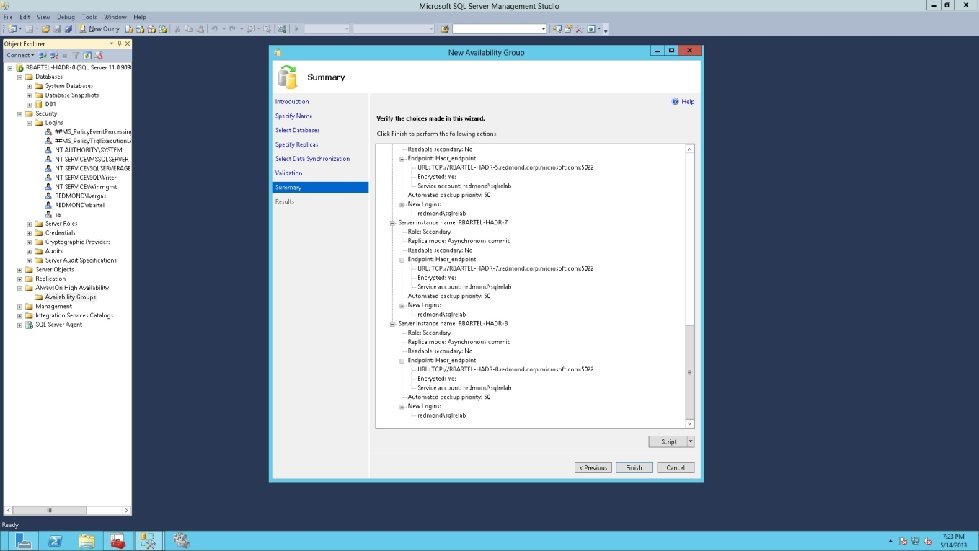Viewport: 979px width, 551px height.
Task: Click the Script button
Action: click(668, 441)
